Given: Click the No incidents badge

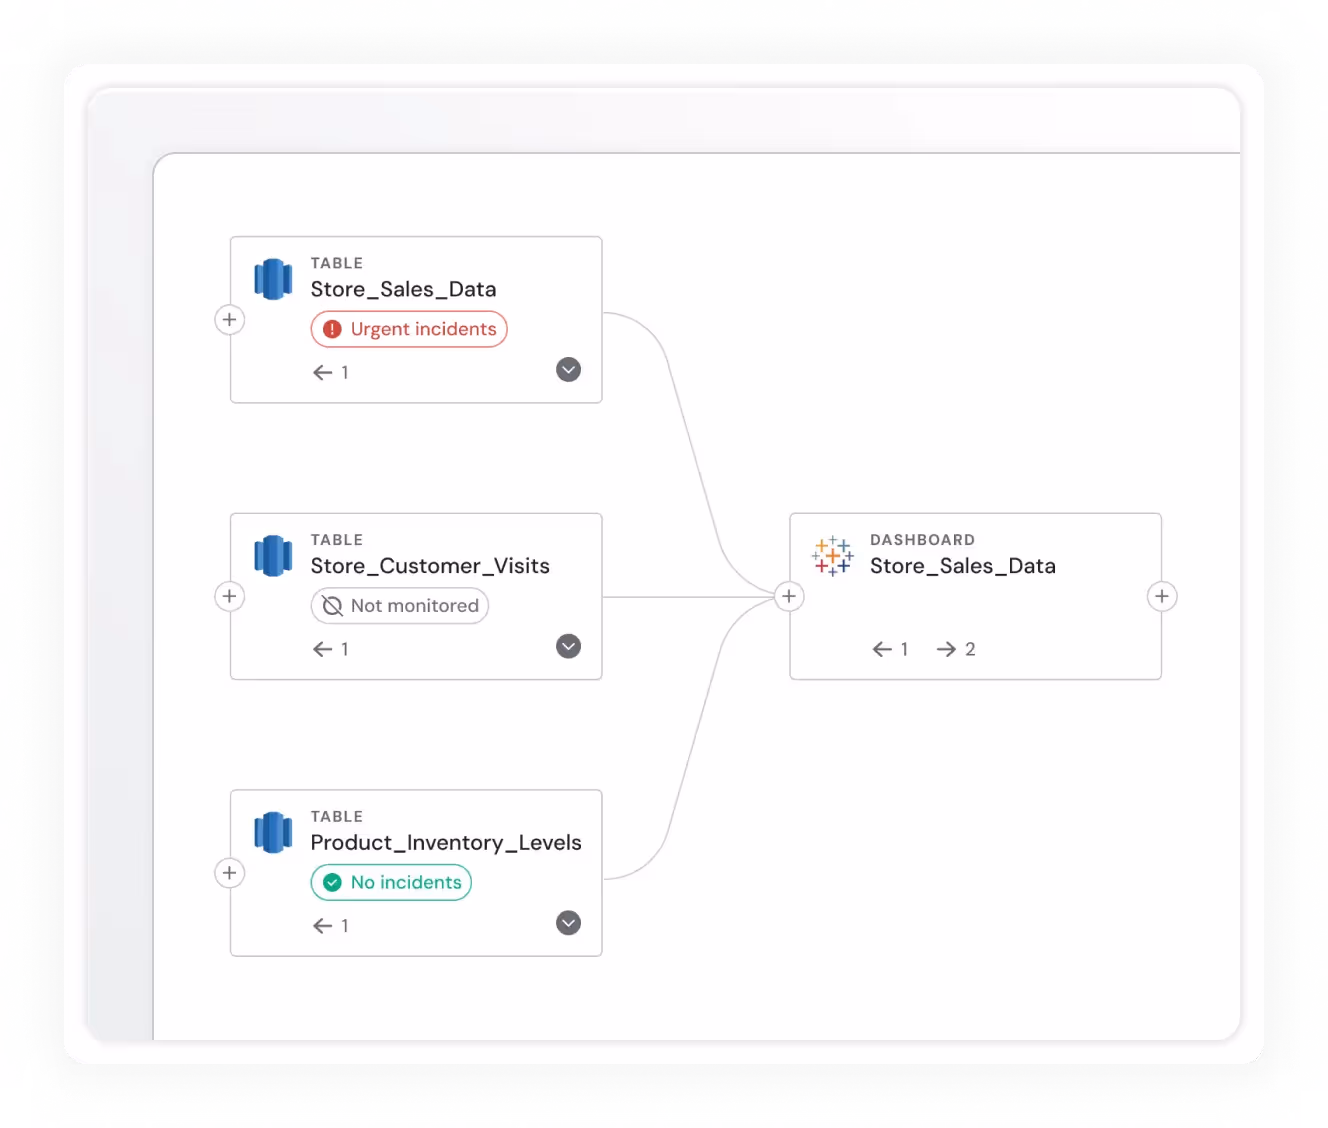Looking at the screenshot, I should point(391,883).
